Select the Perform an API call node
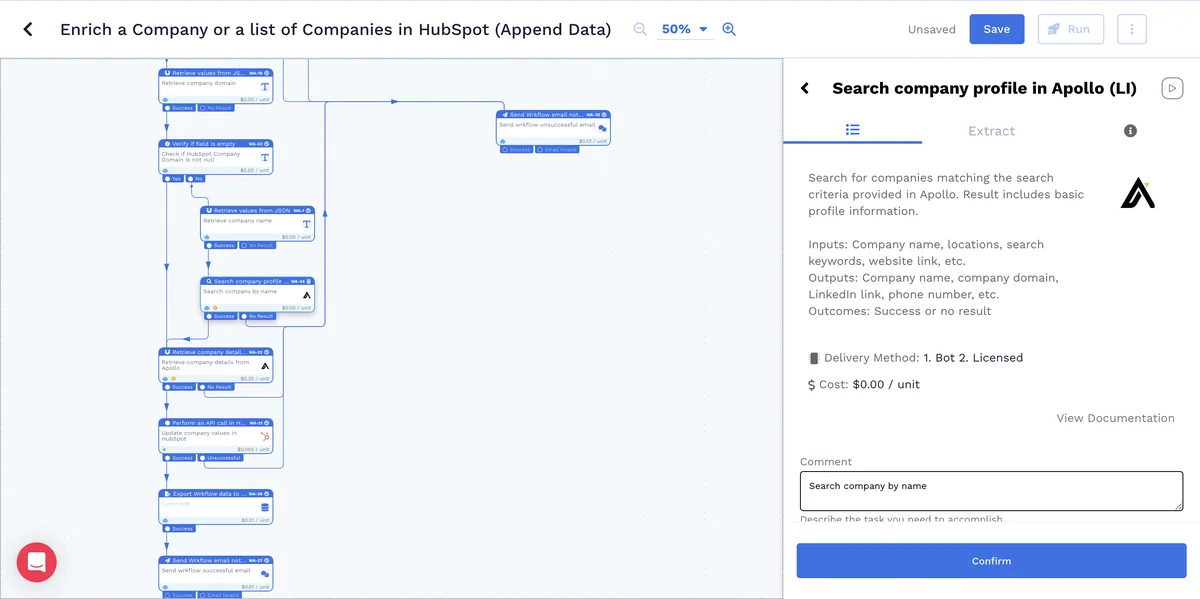Screen dimensions: 1200x599 point(216,436)
